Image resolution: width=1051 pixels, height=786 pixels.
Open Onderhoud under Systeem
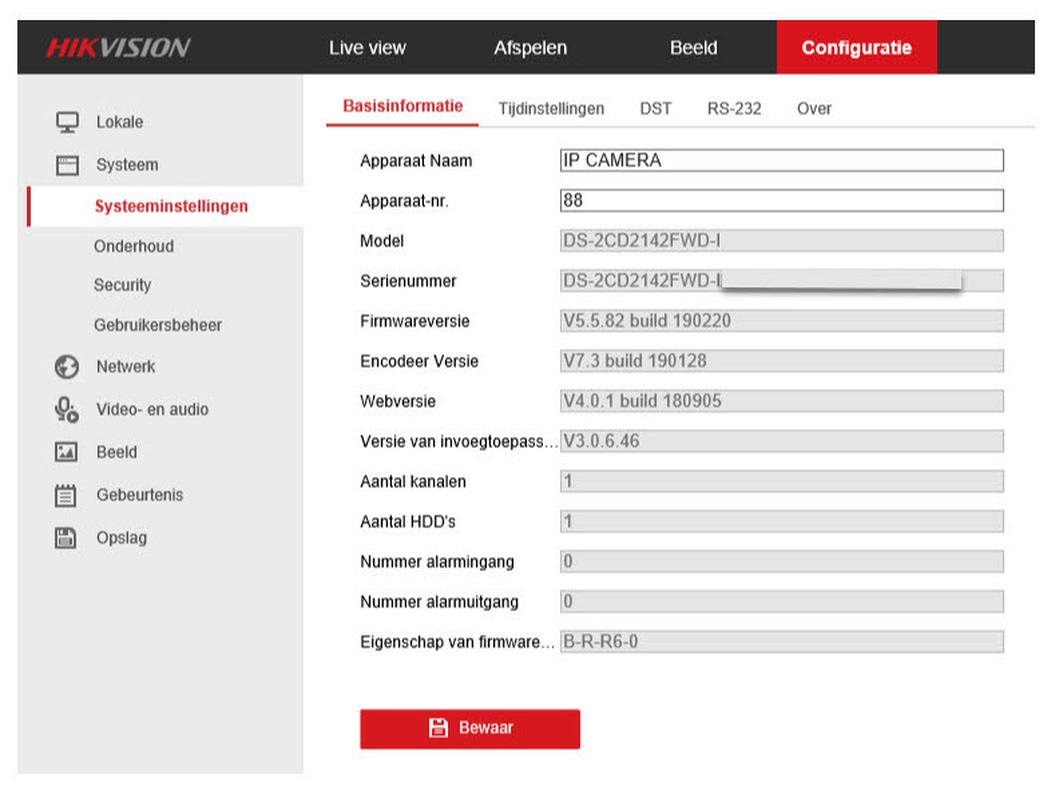pyautogui.click(x=133, y=247)
